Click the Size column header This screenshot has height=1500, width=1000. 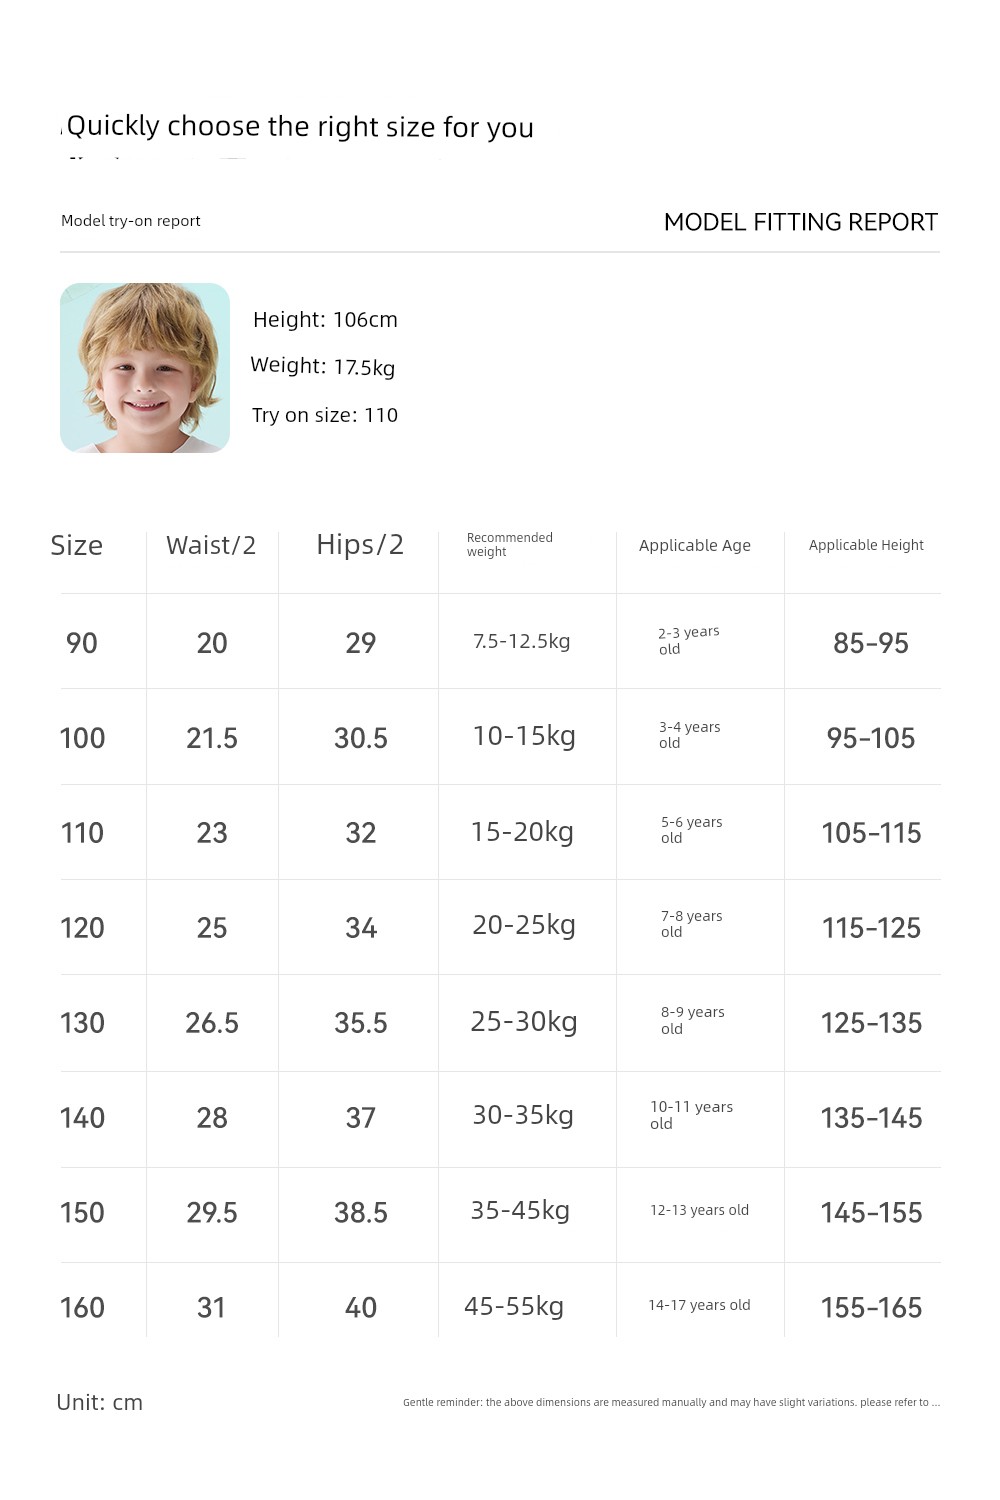77,545
